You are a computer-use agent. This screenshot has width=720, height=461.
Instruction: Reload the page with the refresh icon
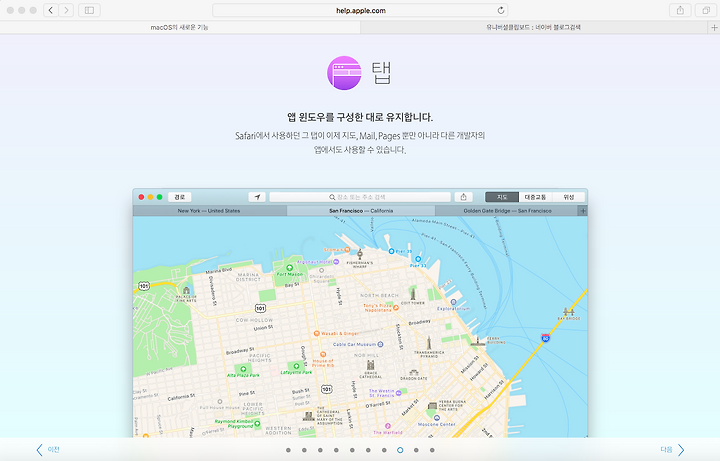[x=501, y=10]
